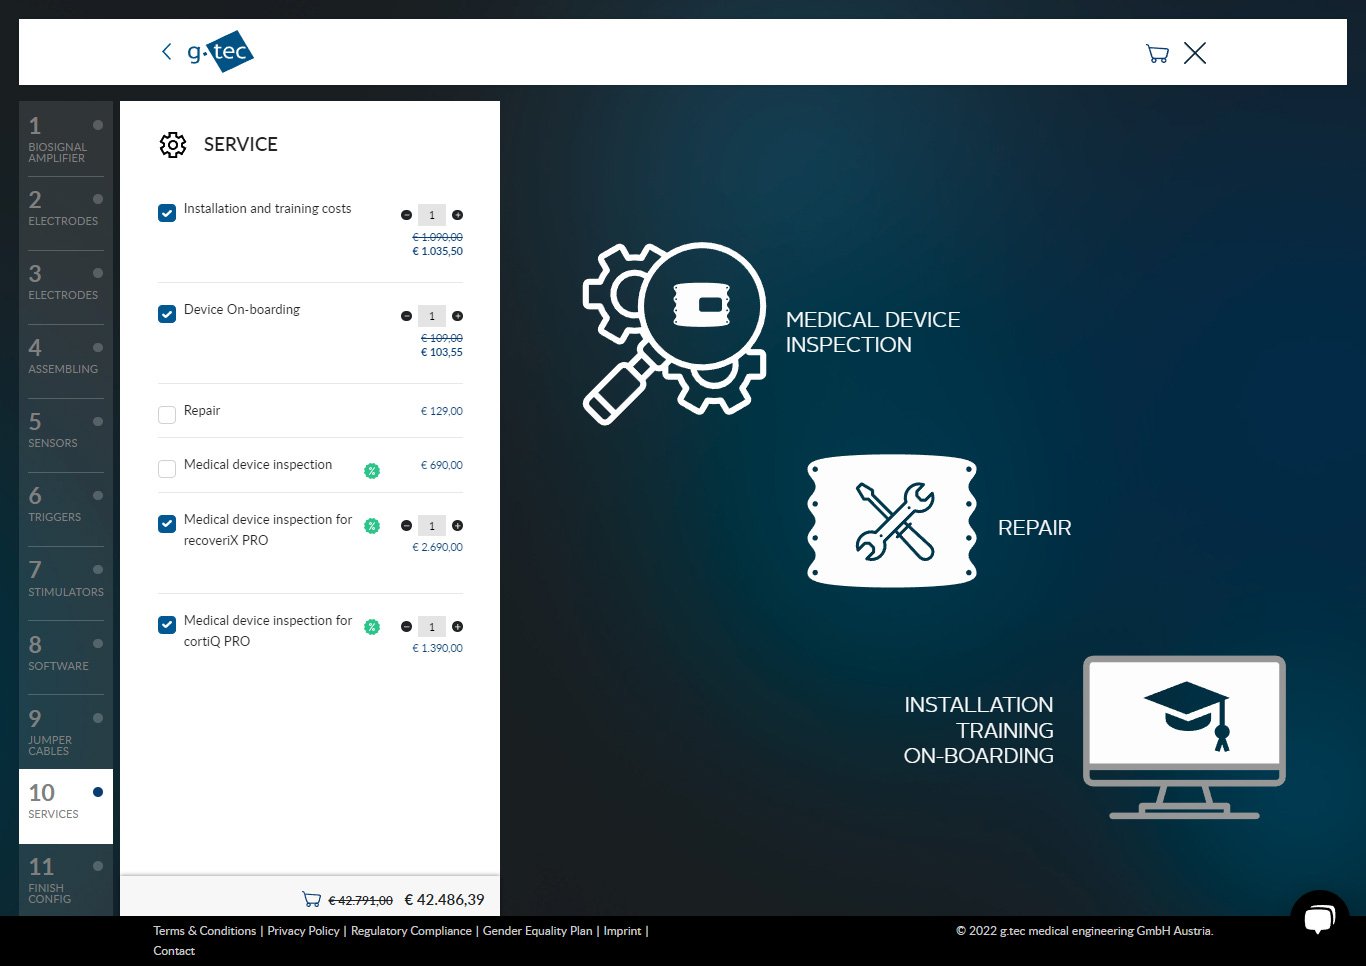Image resolution: width=1366 pixels, height=966 pixels.
Task: Click the recoveriX PRO quantity field
Action: point(432,526)
